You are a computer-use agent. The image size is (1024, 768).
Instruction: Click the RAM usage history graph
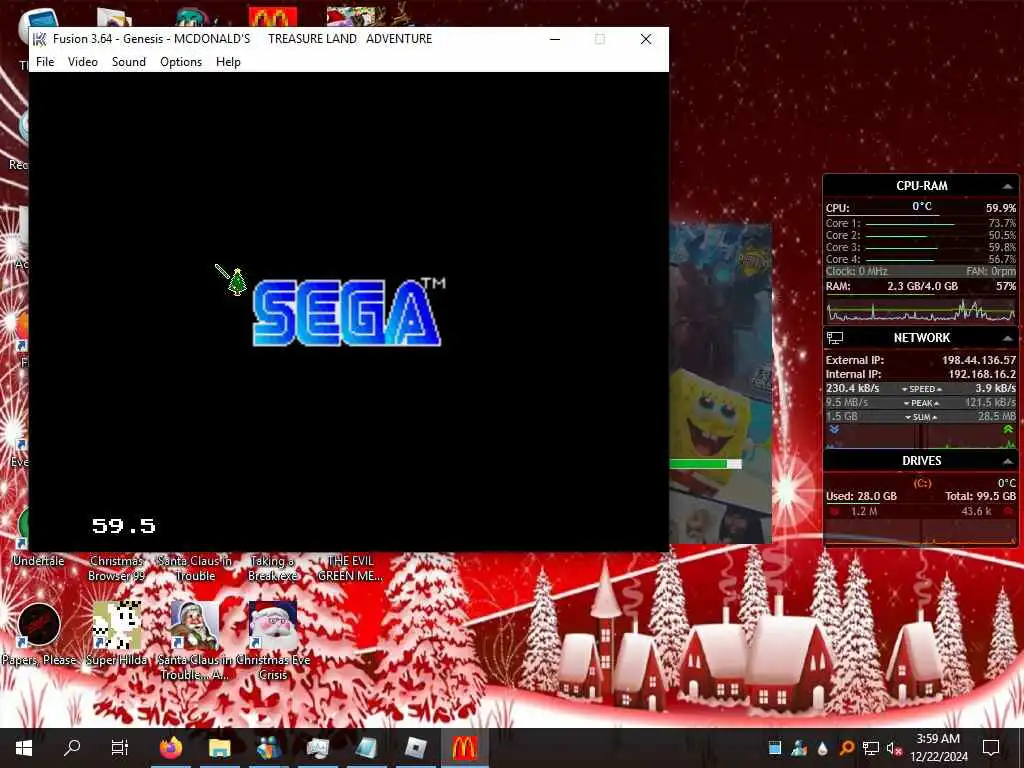pos(921,310)
